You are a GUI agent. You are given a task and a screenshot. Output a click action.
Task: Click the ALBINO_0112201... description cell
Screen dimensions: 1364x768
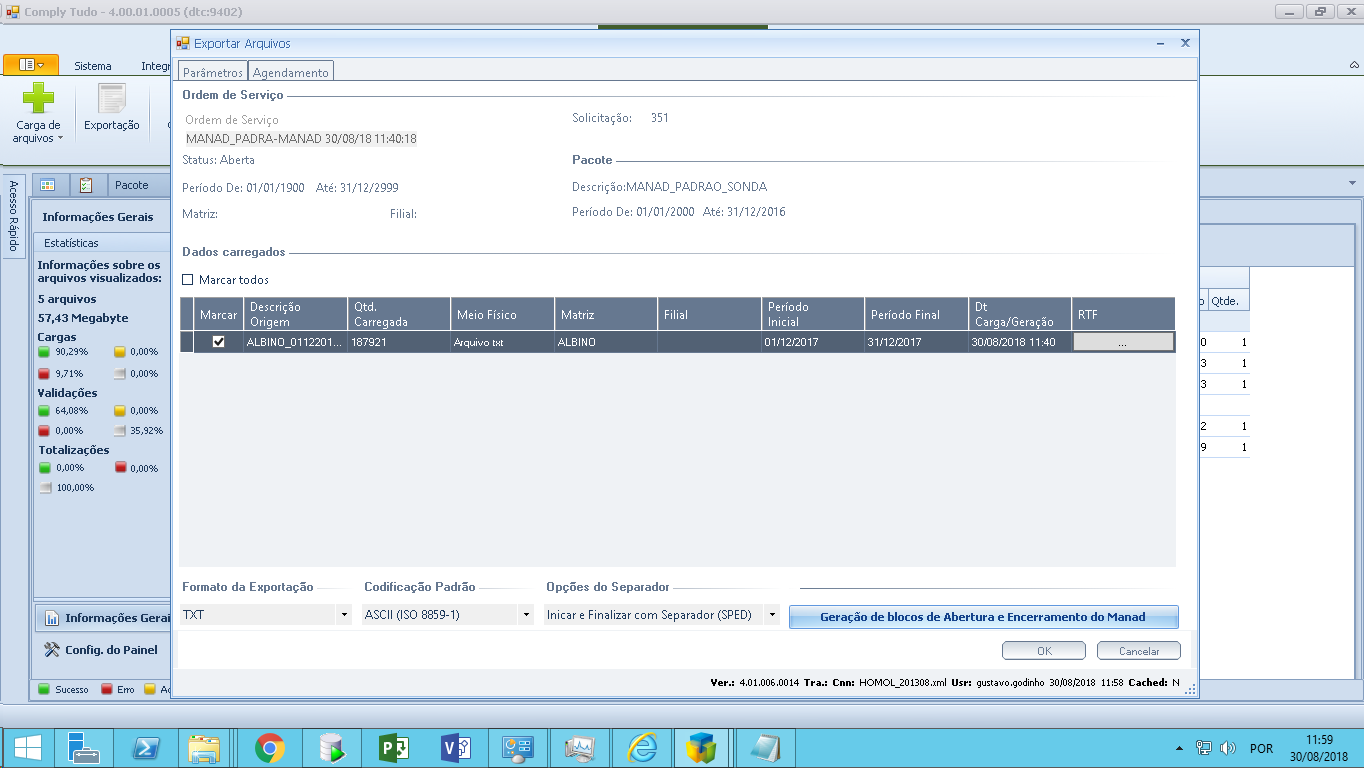(x=295, y=342)
